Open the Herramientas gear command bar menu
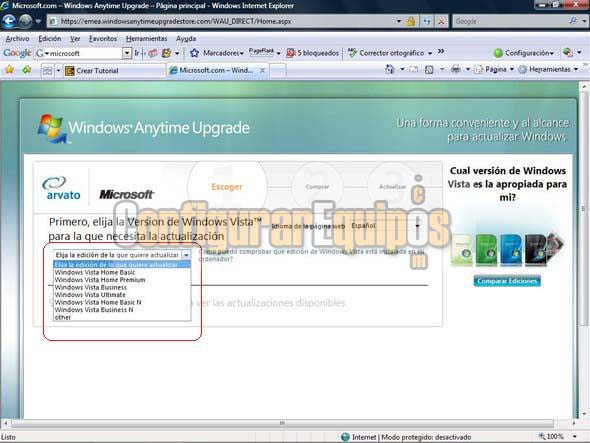Image resolution: width=590 pixels, height=443 pixels. [x=548, y=69]
